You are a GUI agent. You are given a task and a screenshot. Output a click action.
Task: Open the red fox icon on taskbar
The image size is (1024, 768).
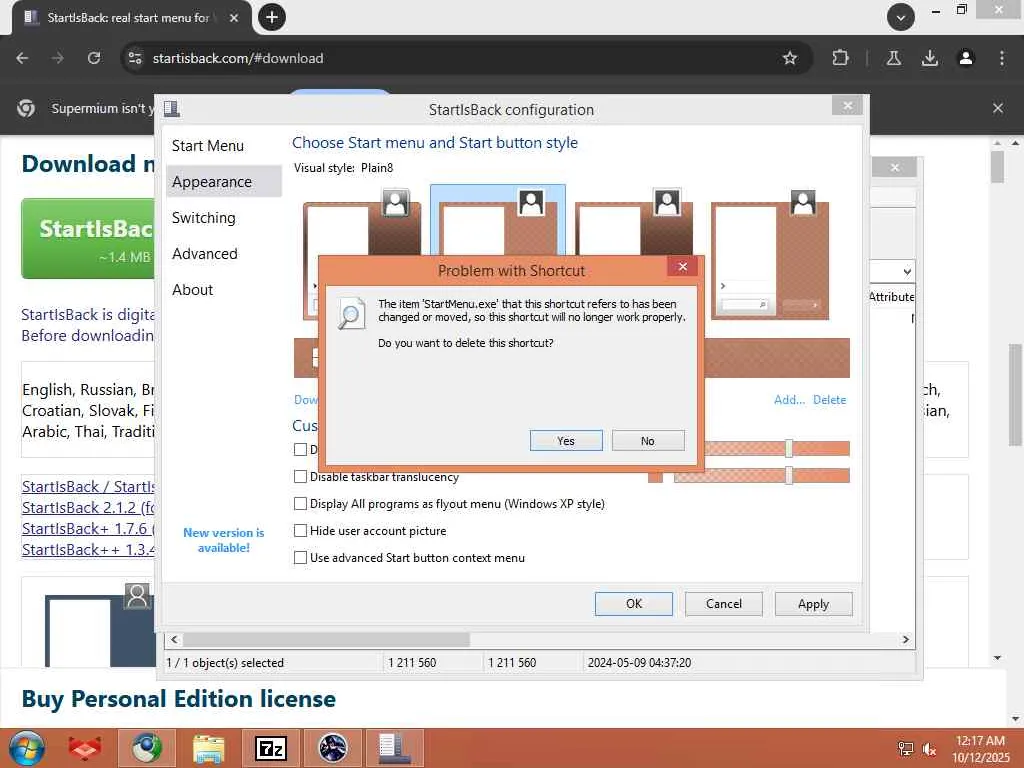pyautogui.click(x=85, y=748)
